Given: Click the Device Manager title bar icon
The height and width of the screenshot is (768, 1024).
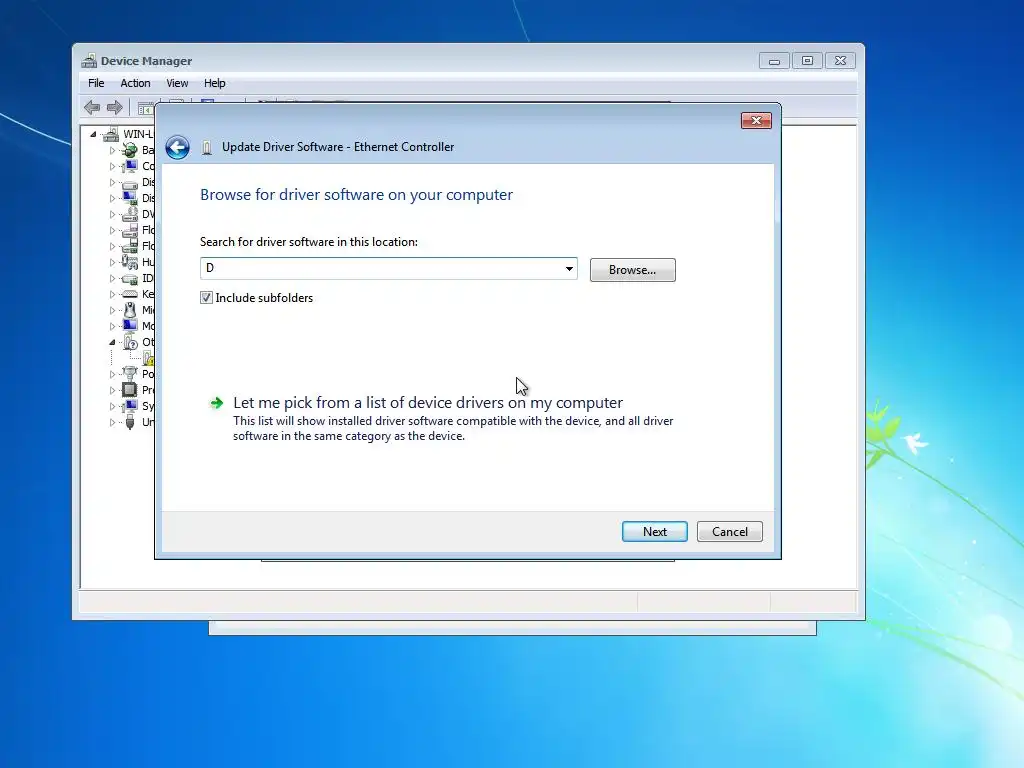Looking at the screenshot, I should (89, 61).
